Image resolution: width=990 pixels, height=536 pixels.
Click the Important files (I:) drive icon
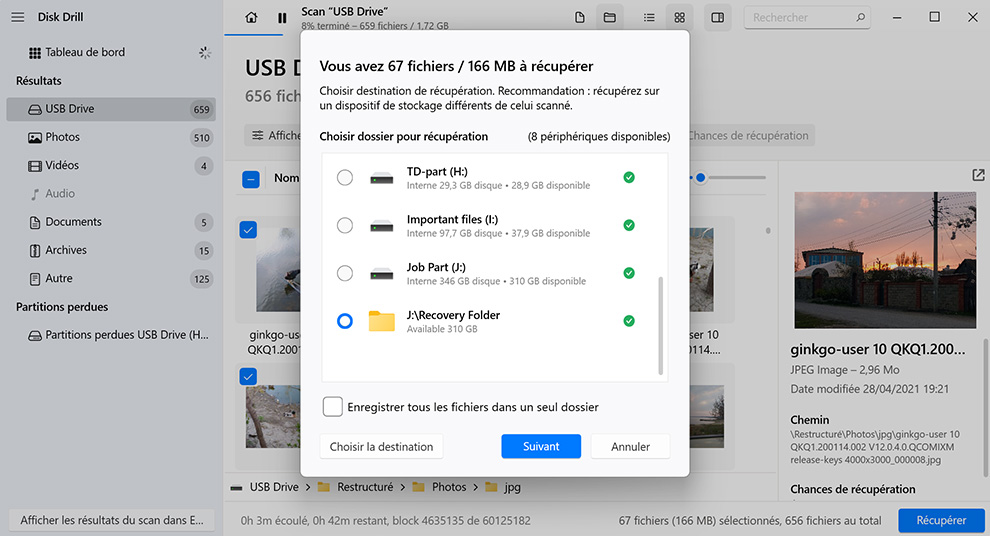tap(382, 226)
